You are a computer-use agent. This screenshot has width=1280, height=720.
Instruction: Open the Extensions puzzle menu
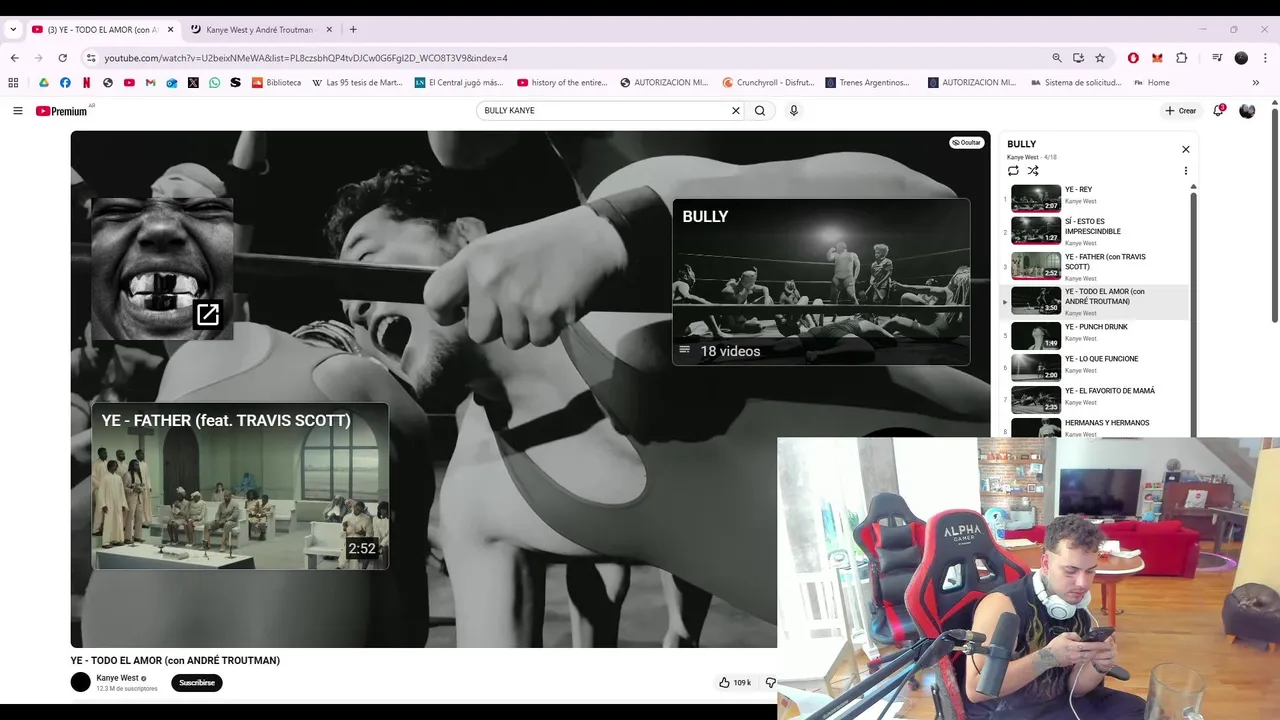(1181, 58)
